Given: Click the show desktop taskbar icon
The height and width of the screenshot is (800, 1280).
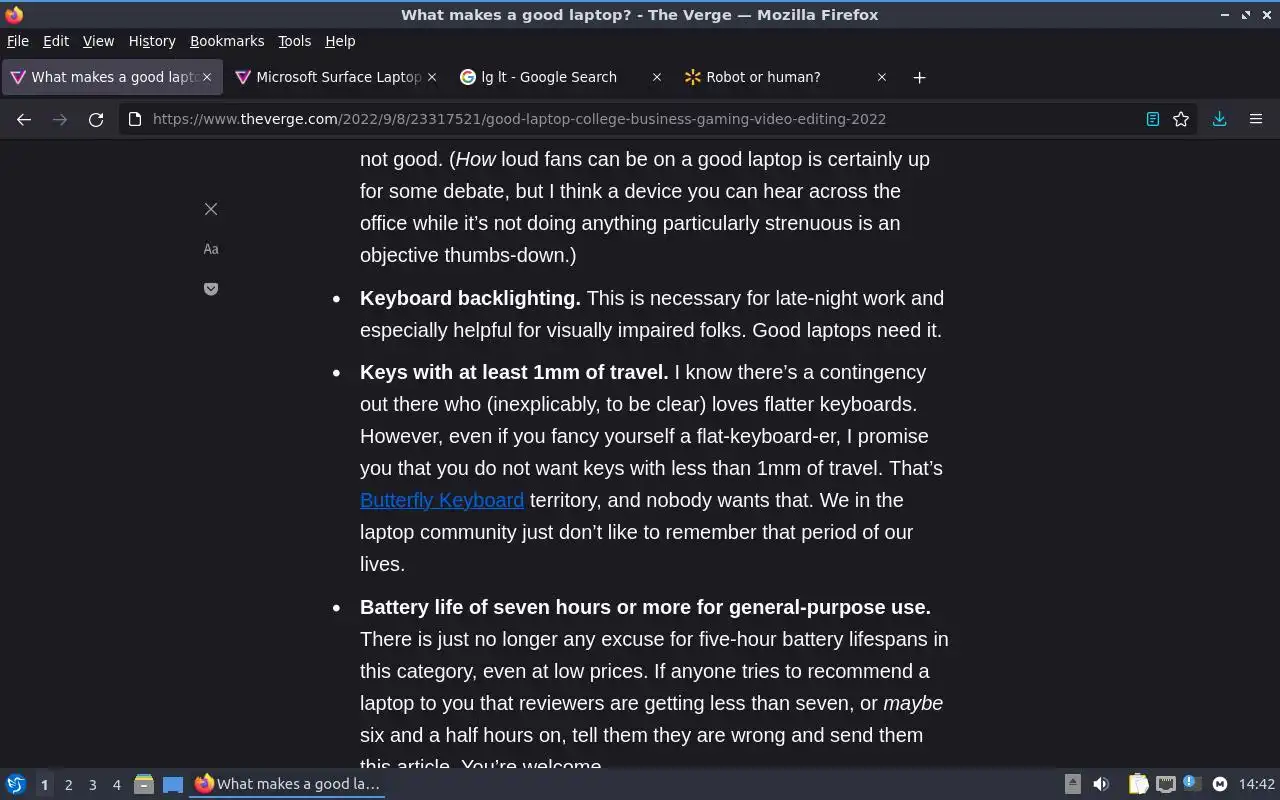Looking at the screenshot, I should pos(173,784).
